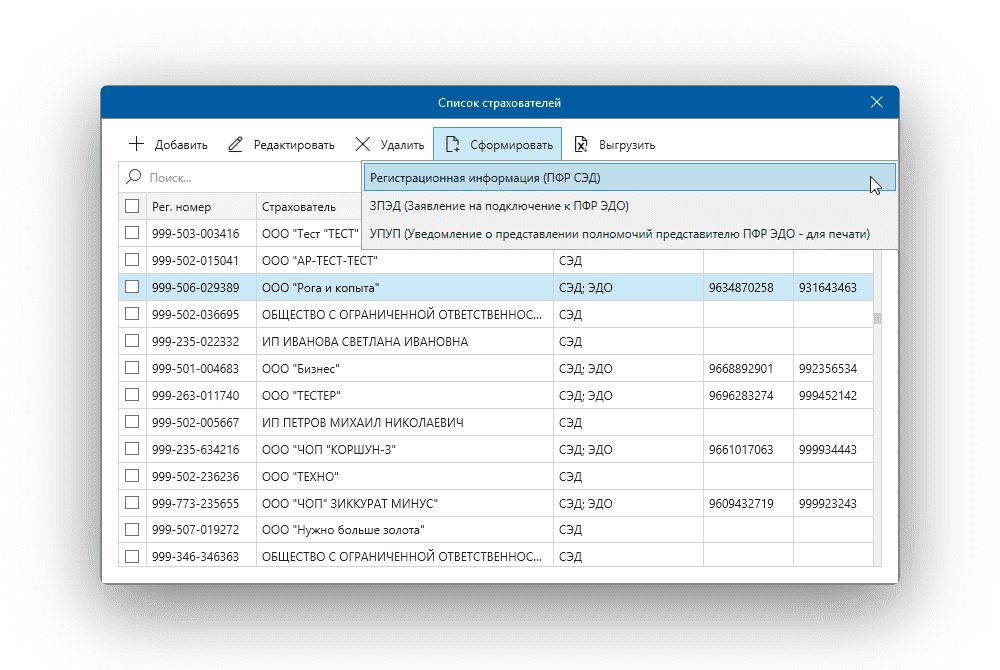Click the value 999452142
Viewport: 1000px width, 670px height.
tap(828, 395)
